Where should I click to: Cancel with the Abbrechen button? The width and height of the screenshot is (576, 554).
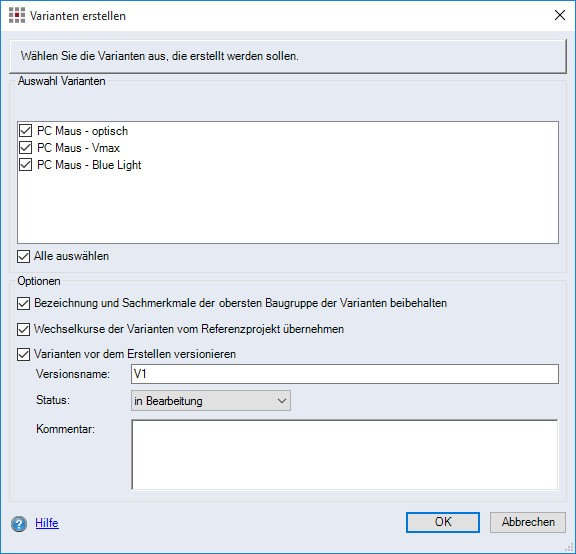tap(528, 522)
